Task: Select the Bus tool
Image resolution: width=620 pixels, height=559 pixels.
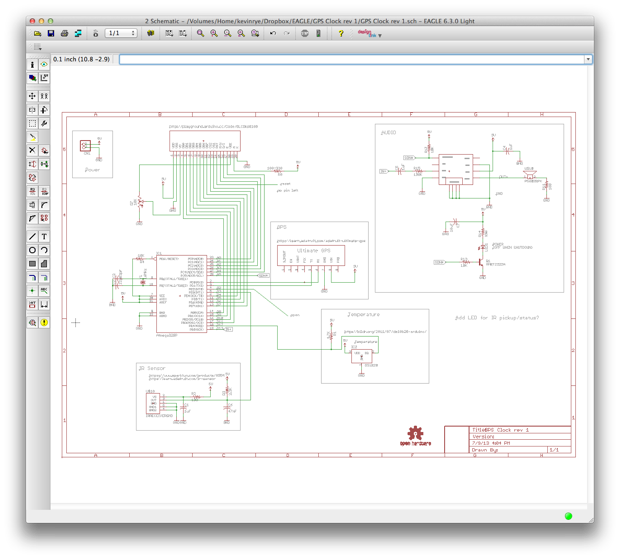Action: 32,277
